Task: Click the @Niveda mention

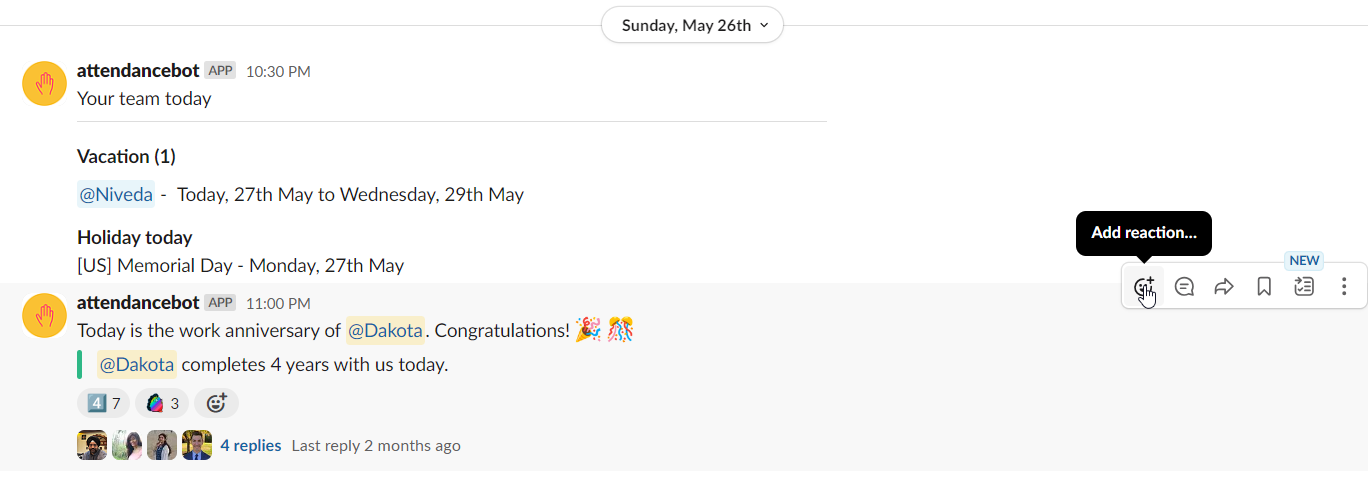Action: pyautogui.click(x=116, y=194)
